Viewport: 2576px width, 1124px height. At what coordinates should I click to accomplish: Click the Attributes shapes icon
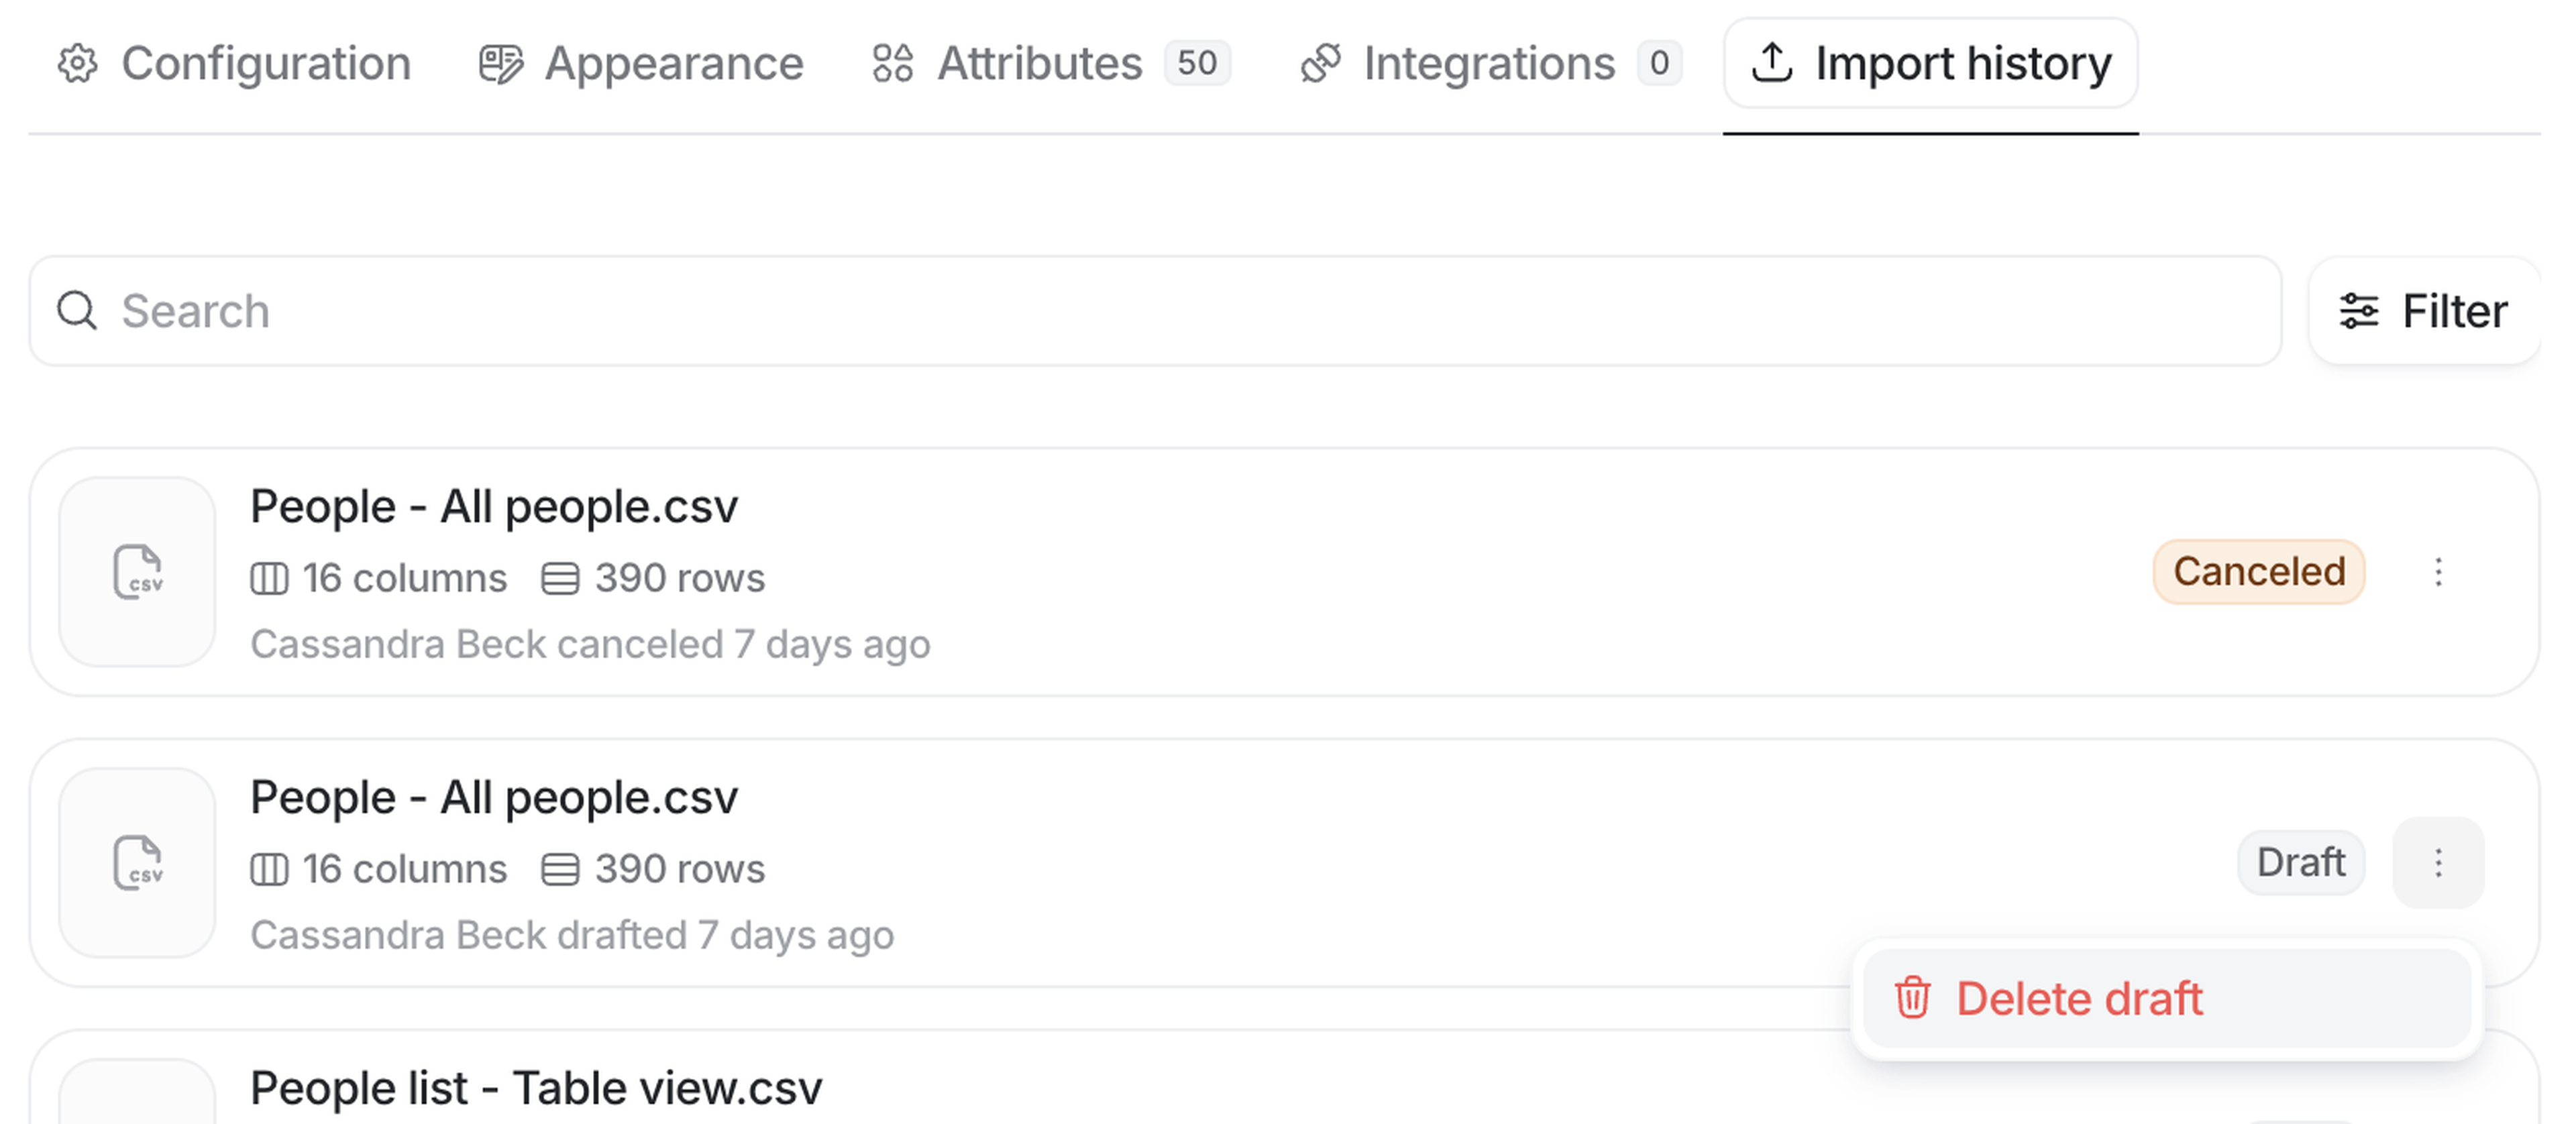892,64
